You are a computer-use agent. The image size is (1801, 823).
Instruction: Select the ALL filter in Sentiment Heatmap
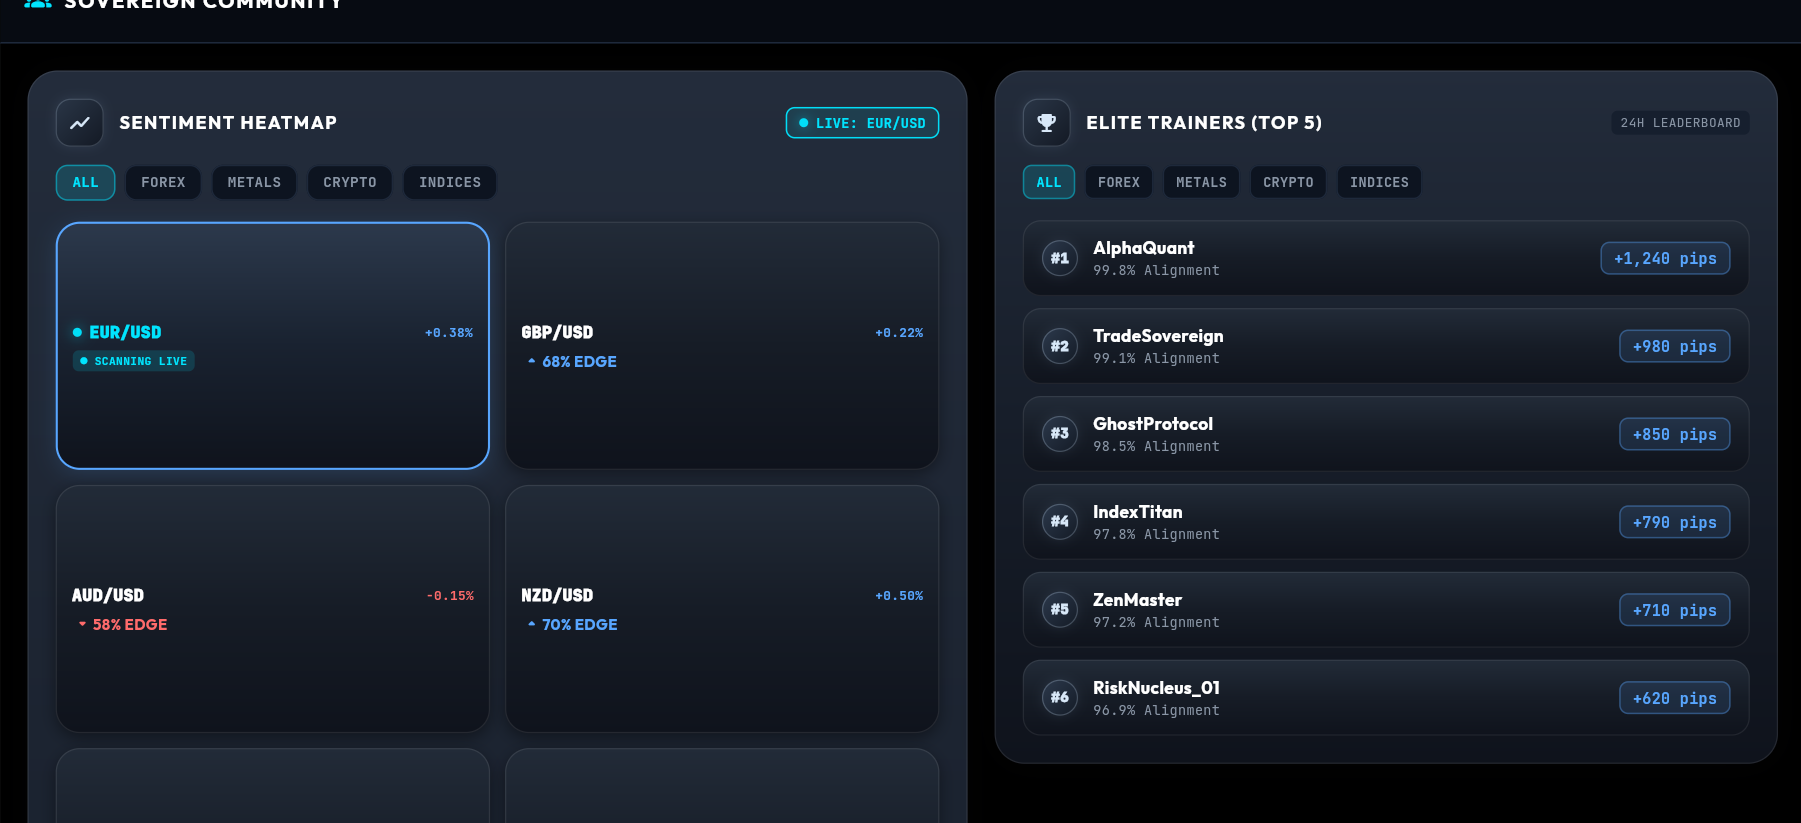tap(86, 182)
